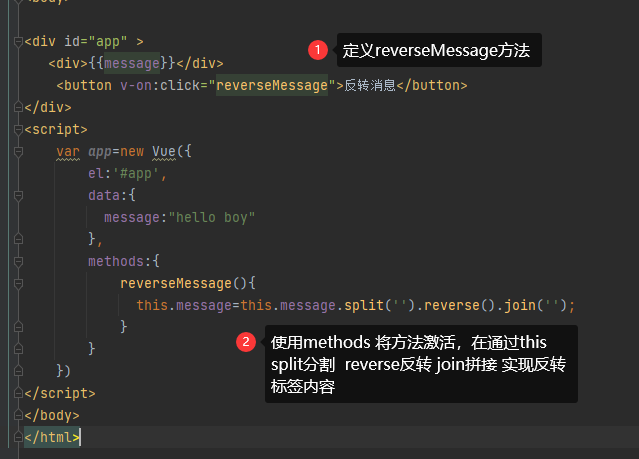Collapse the <script> block fold marker
The image size is (639, 459).
point(18,130)
